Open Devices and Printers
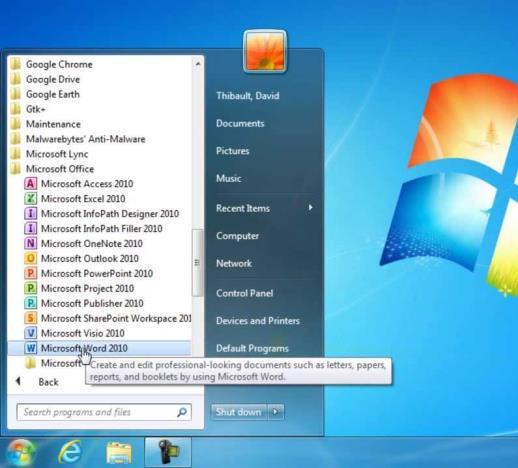518x468 pixels. point(258,321)
